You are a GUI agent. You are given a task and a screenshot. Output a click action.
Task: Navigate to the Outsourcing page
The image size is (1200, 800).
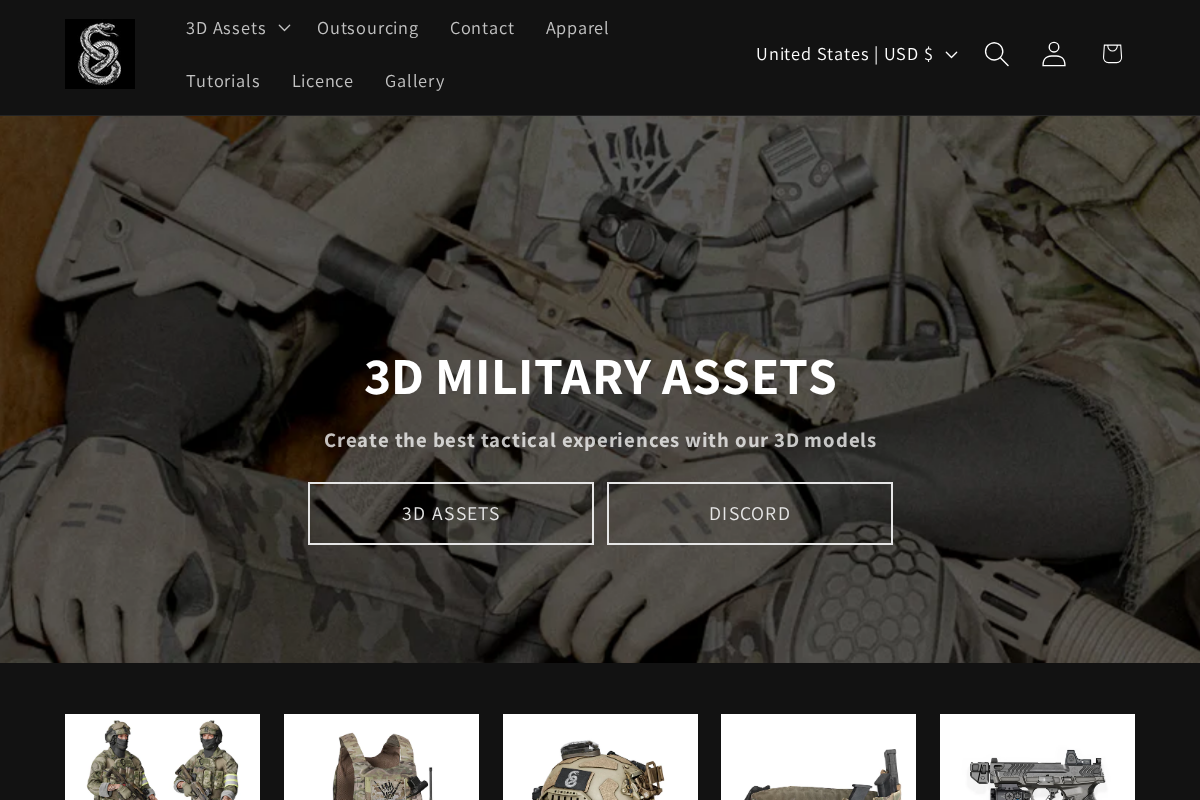click(368, 28)
